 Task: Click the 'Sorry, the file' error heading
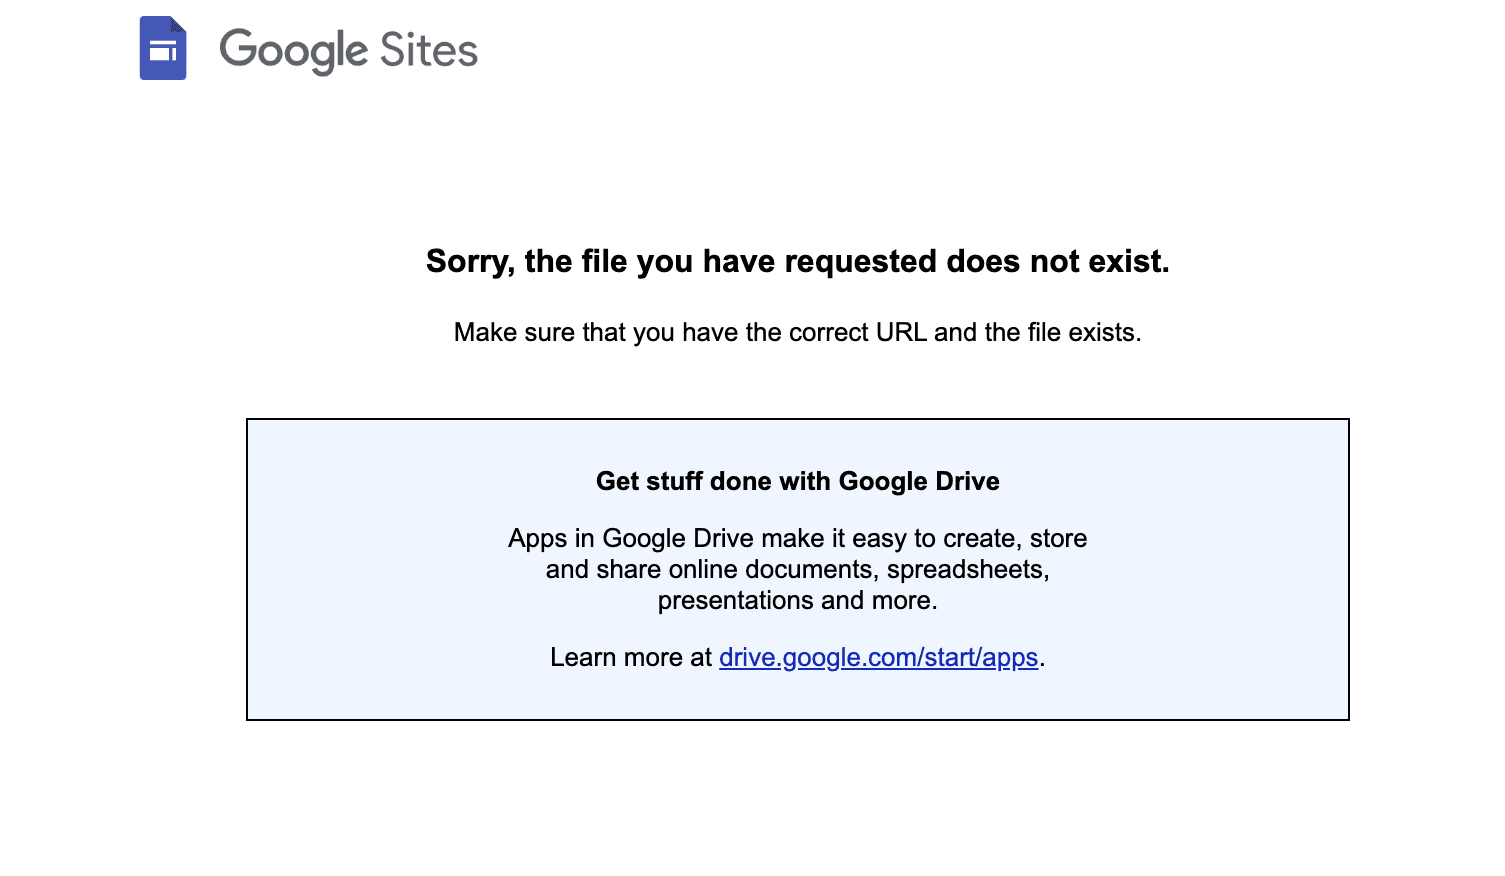[x=797, y=261]
